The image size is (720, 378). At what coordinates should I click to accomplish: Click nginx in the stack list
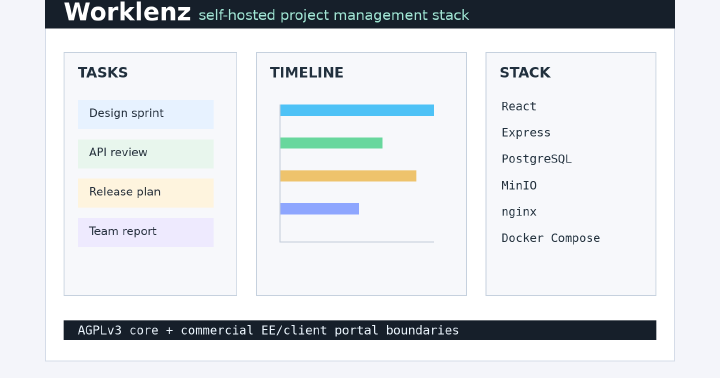[519, 212]
